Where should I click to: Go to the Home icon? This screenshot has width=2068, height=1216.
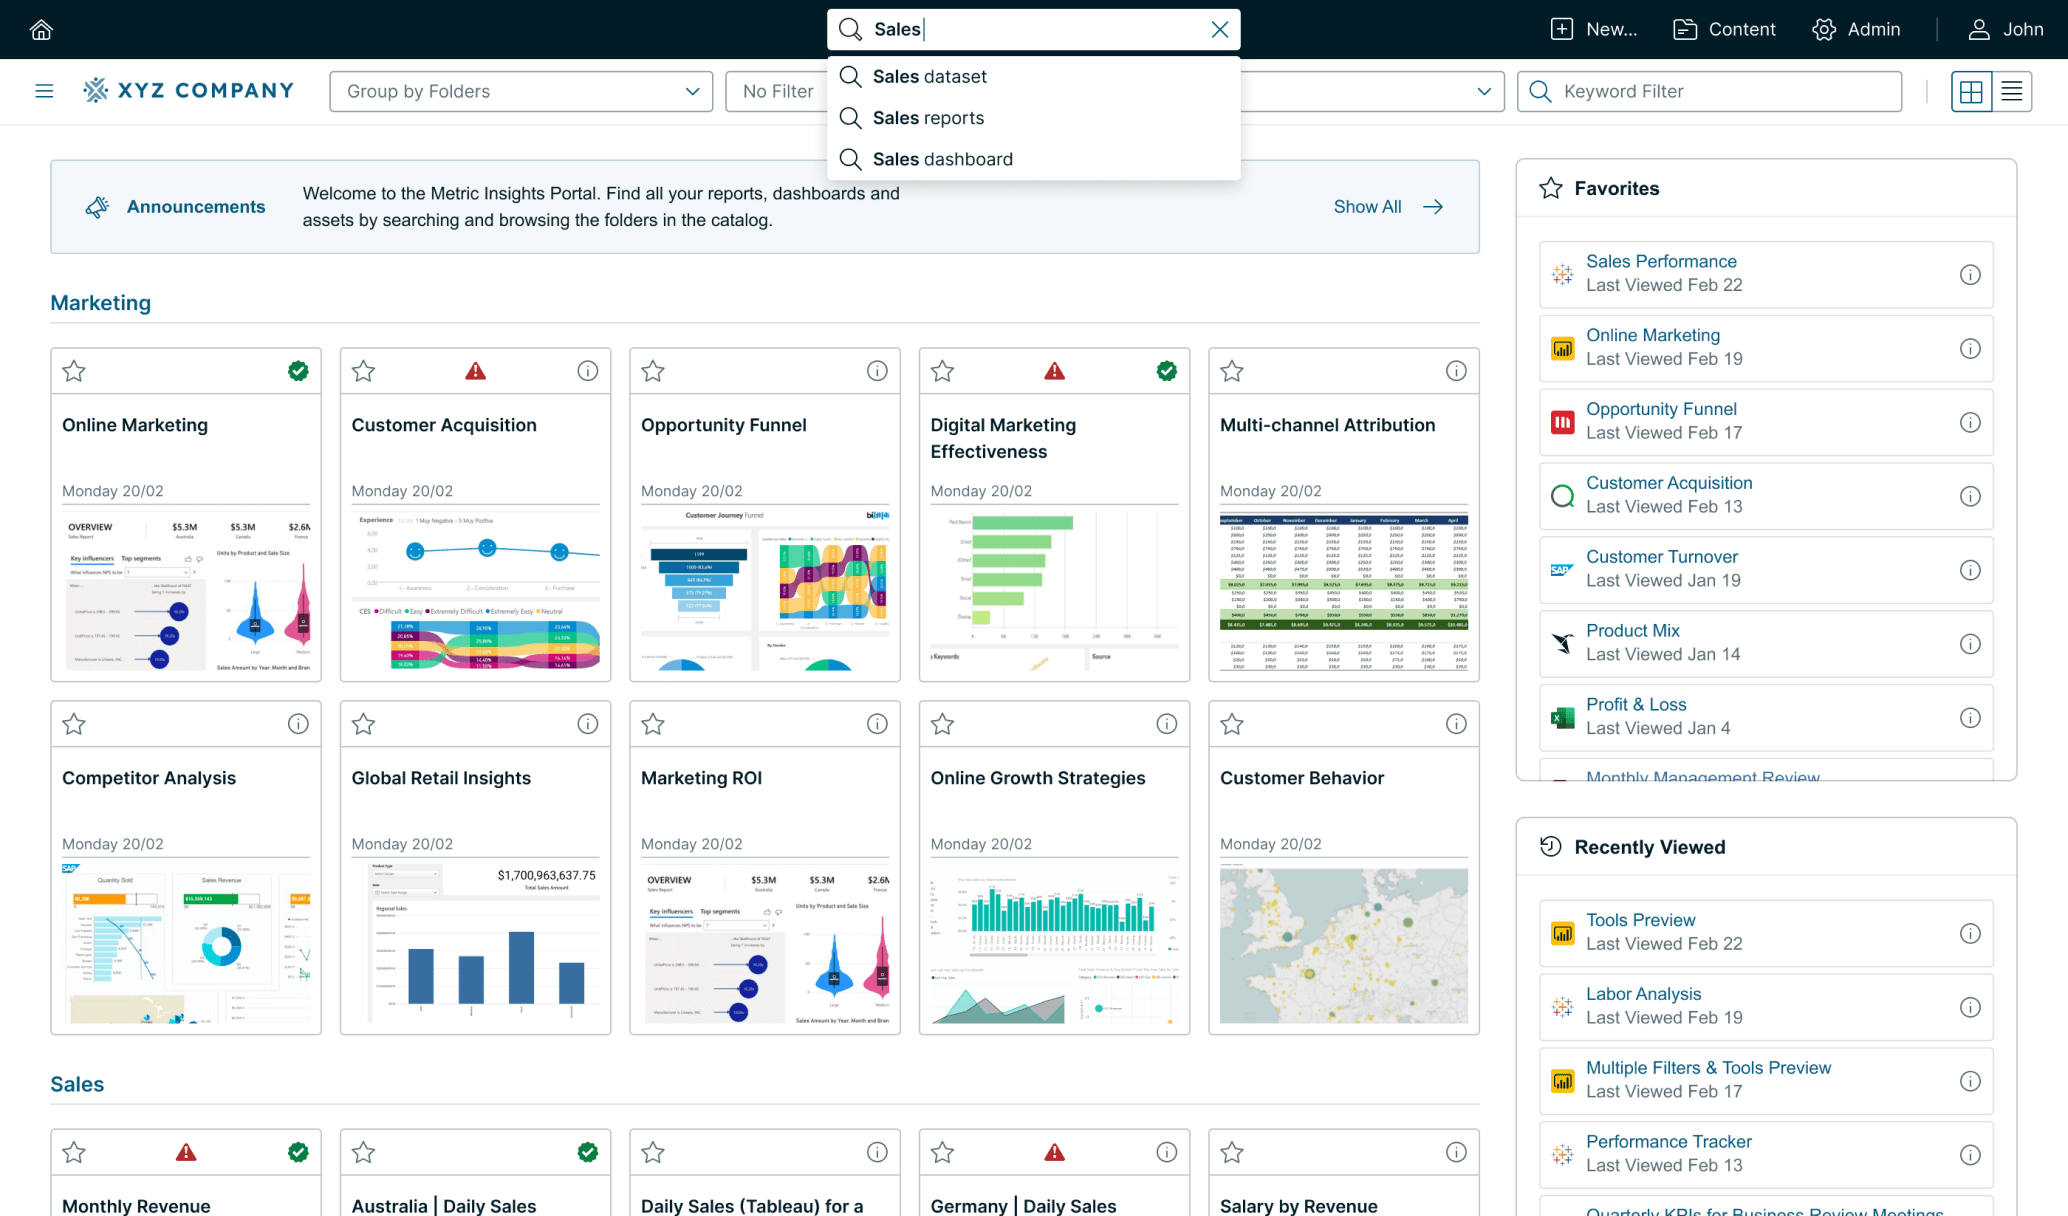[41, 29]
